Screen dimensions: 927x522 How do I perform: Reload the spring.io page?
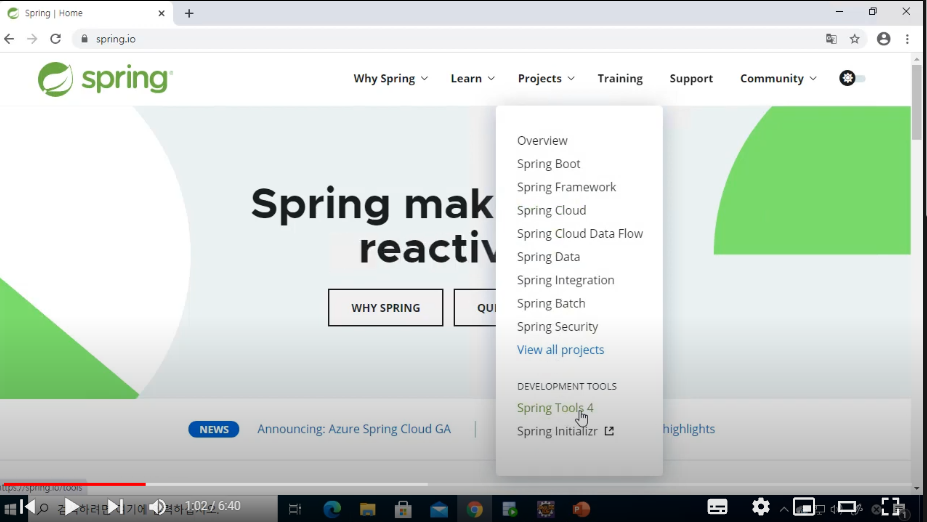tap(56, 39)
